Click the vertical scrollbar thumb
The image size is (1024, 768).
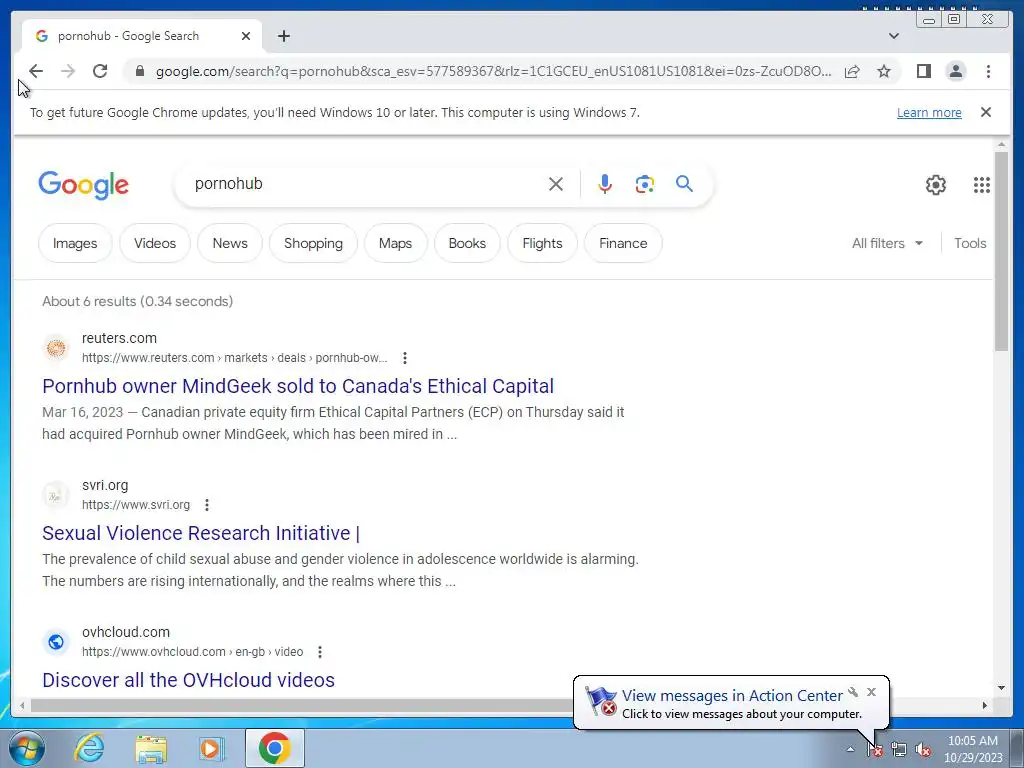(1002, 251)
